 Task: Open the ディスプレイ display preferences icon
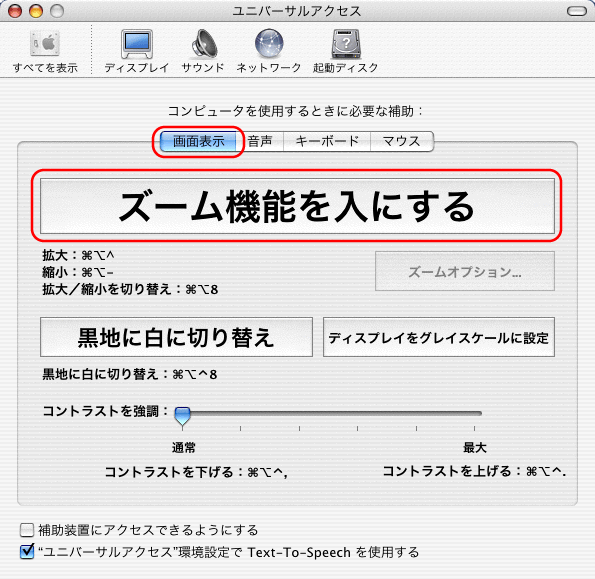137,44
